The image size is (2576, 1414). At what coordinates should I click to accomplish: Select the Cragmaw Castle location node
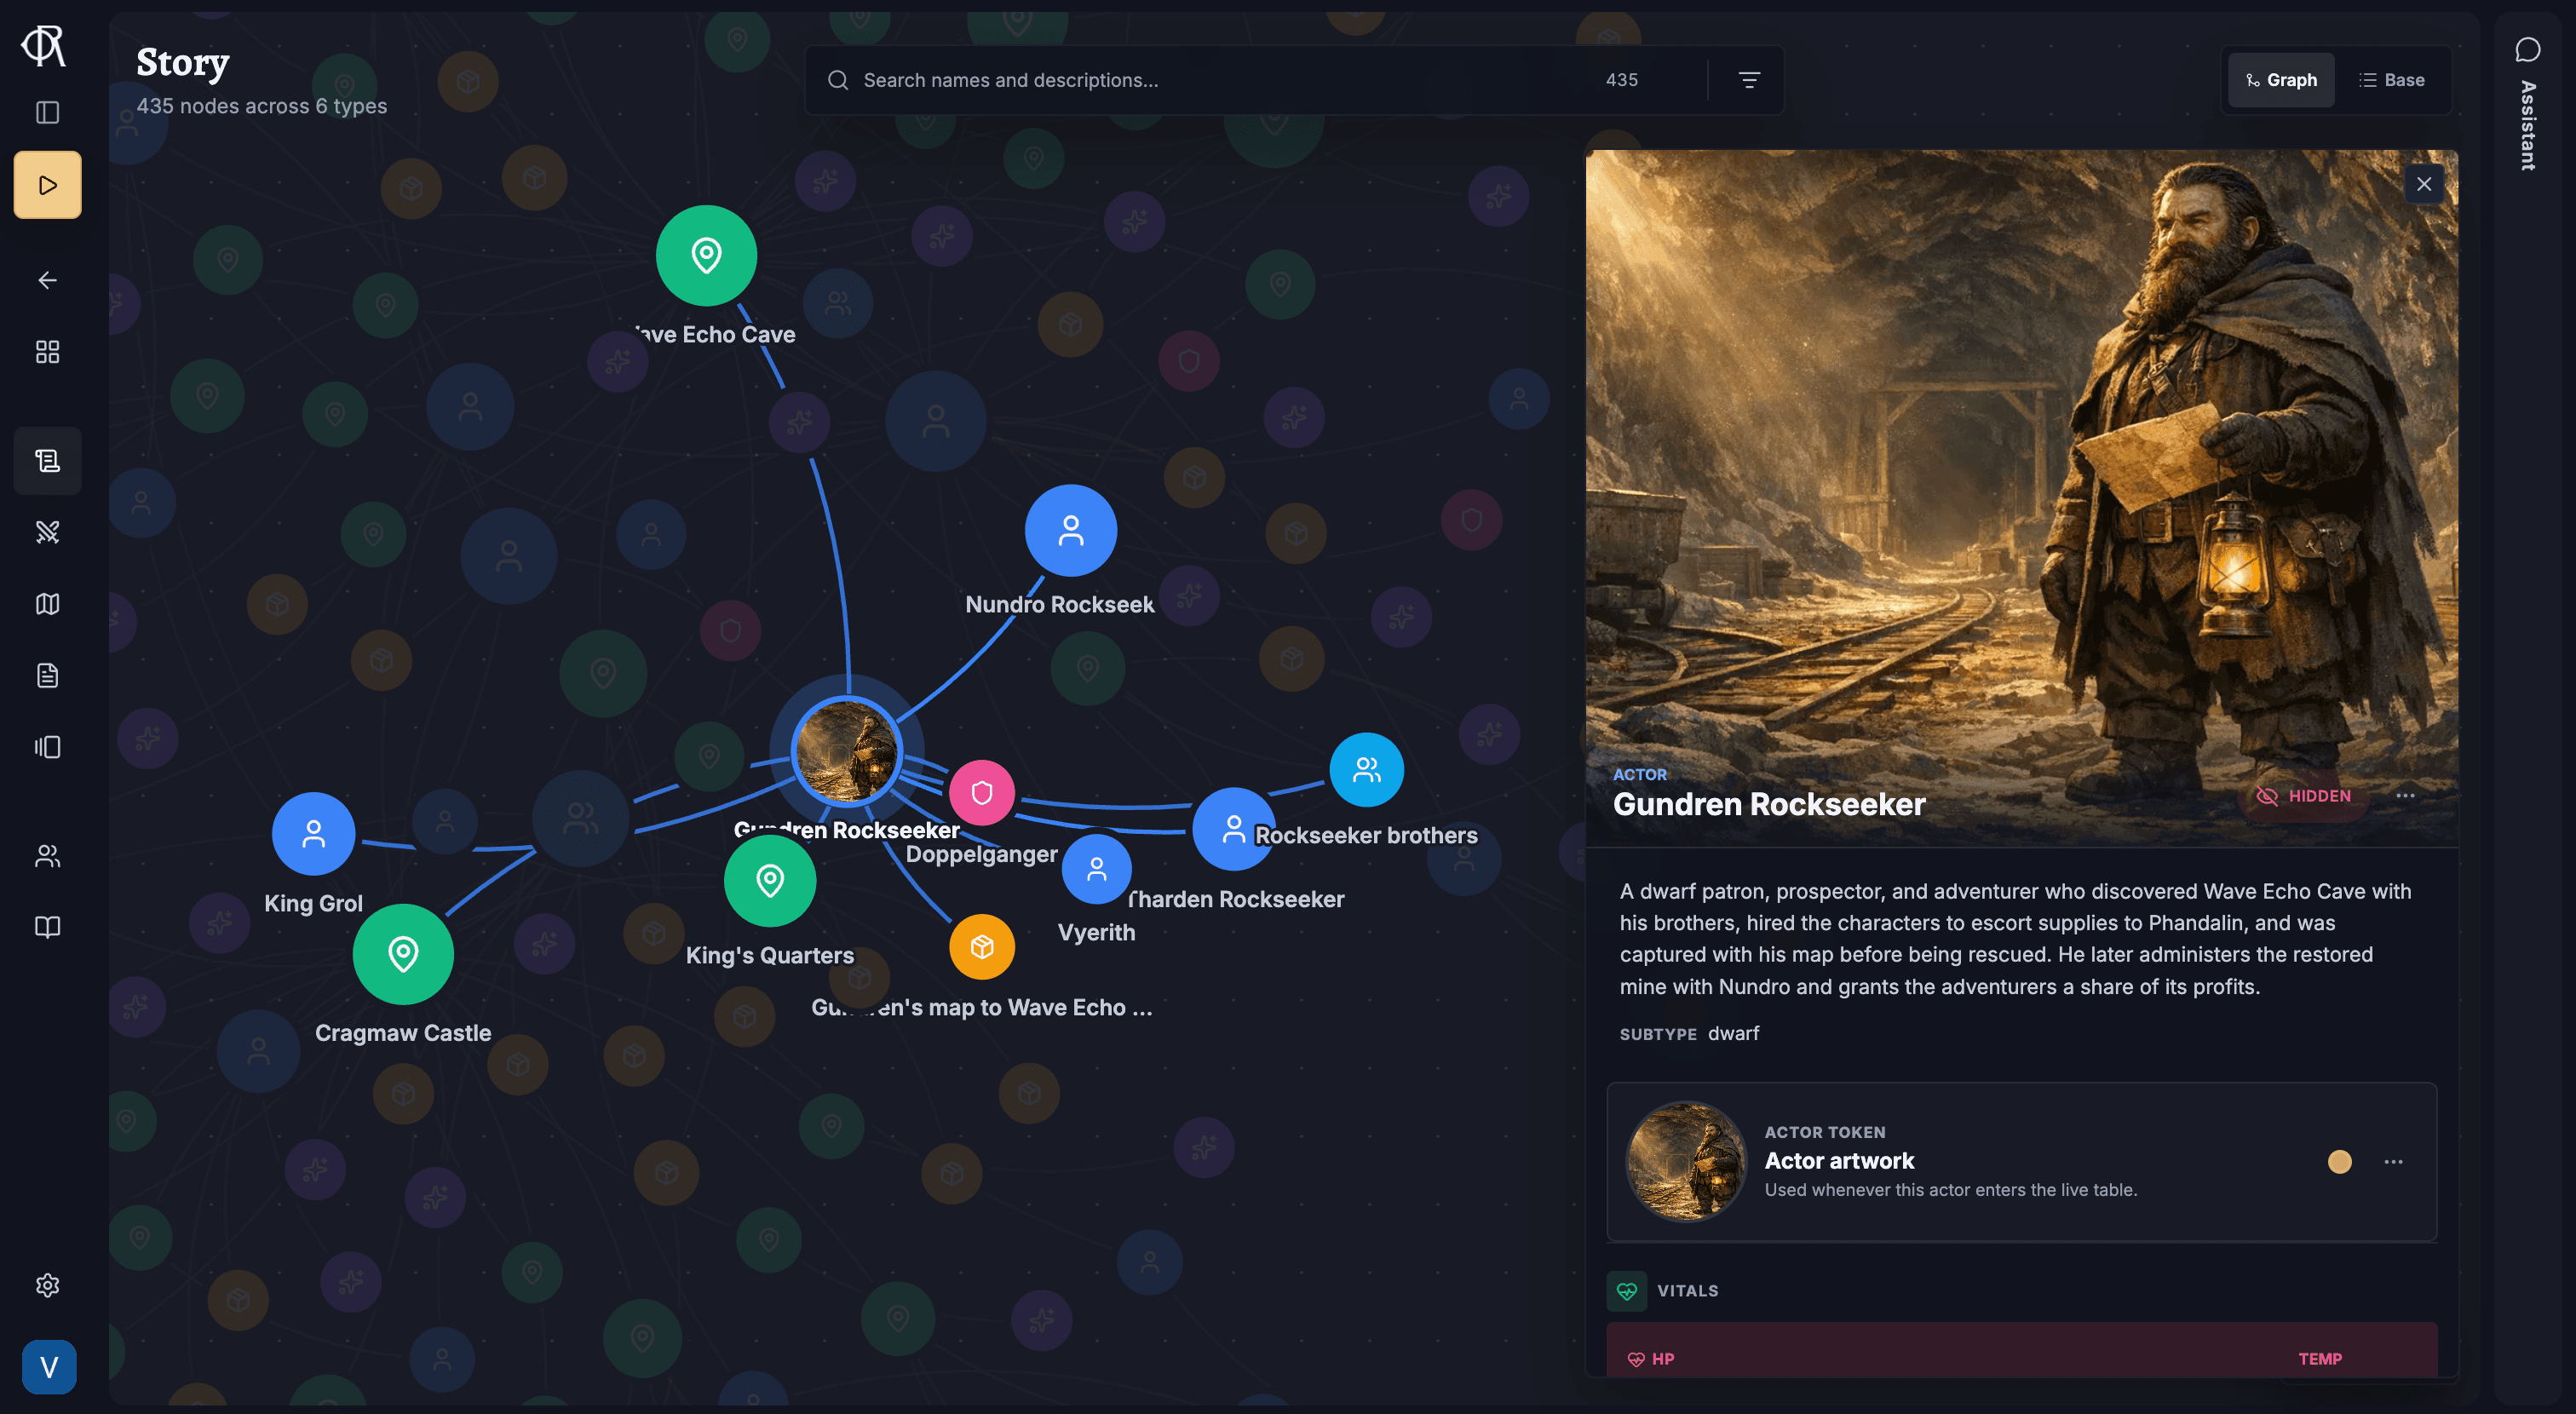click(403, 954)
